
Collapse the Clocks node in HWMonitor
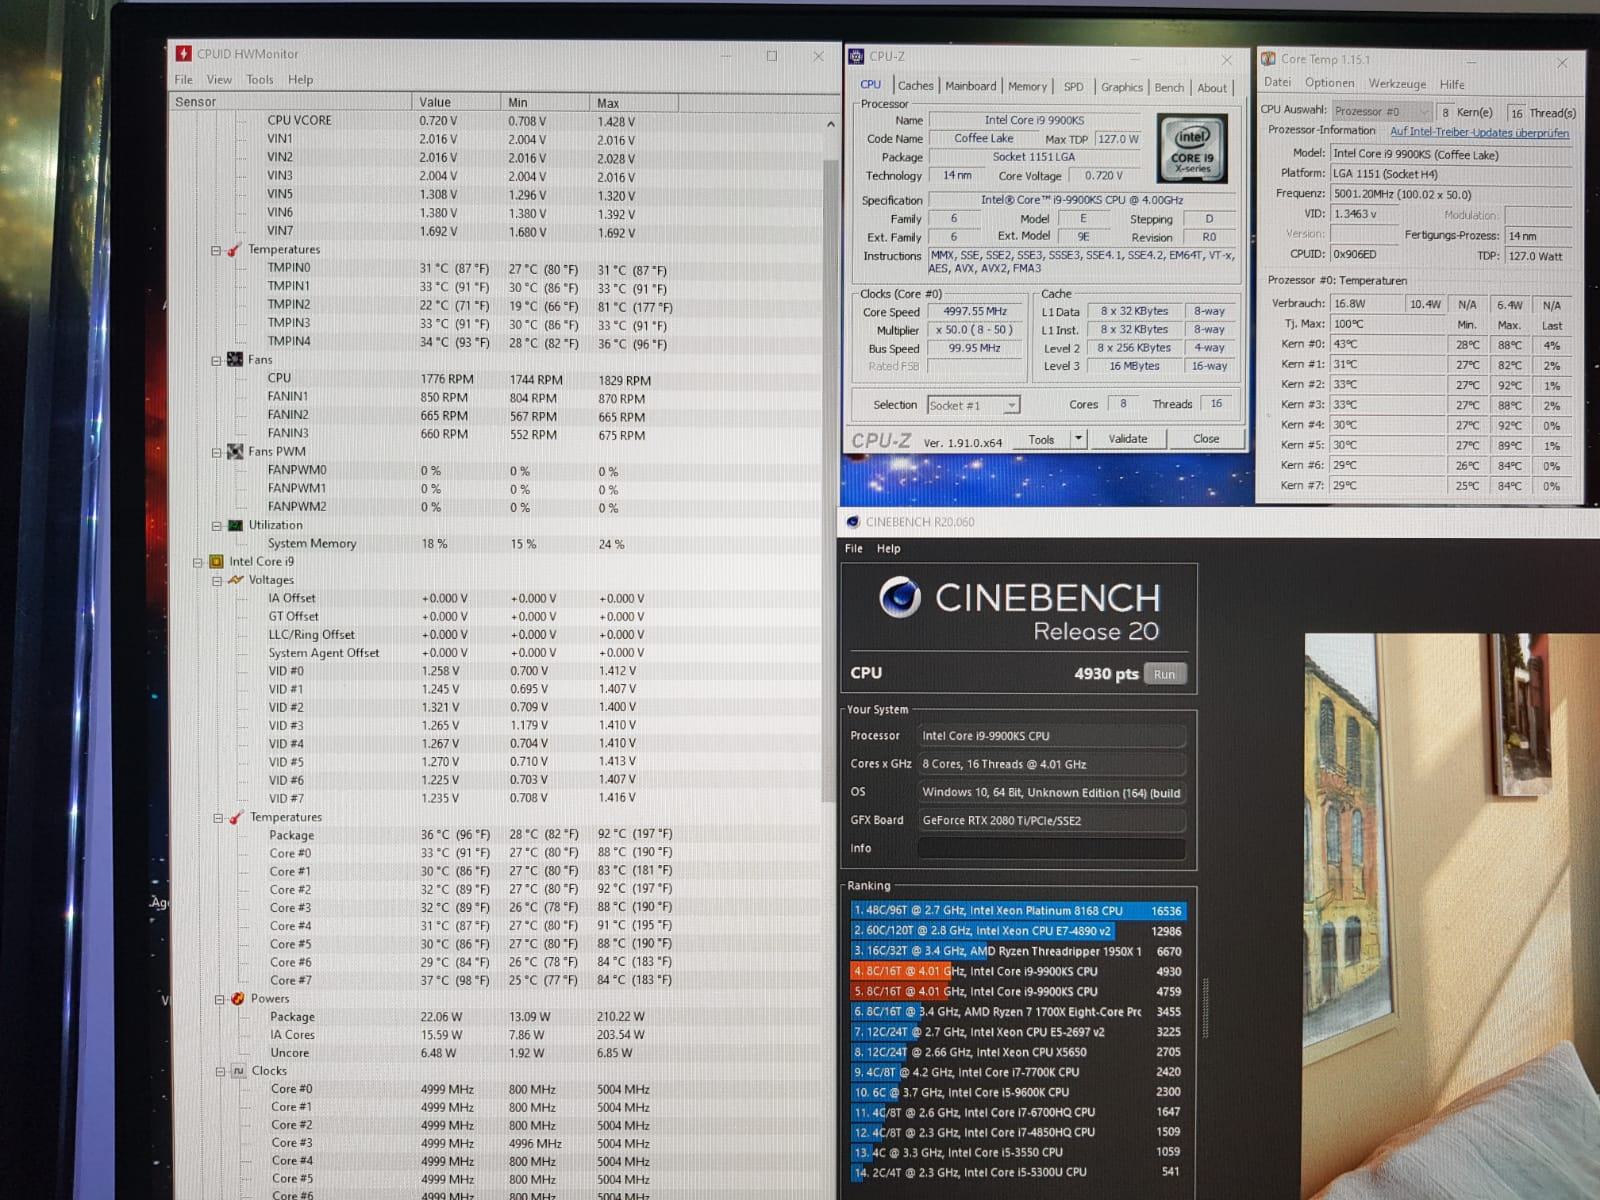[220, 1071]
